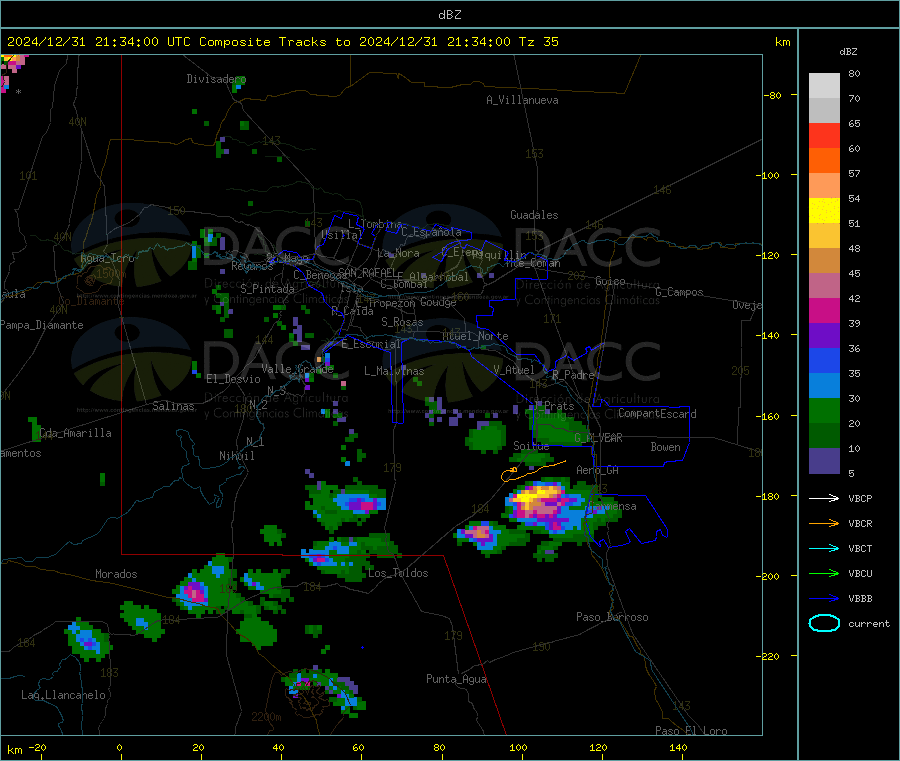Click the green VBCU arrow legend symbol

(x=824, y=573)
